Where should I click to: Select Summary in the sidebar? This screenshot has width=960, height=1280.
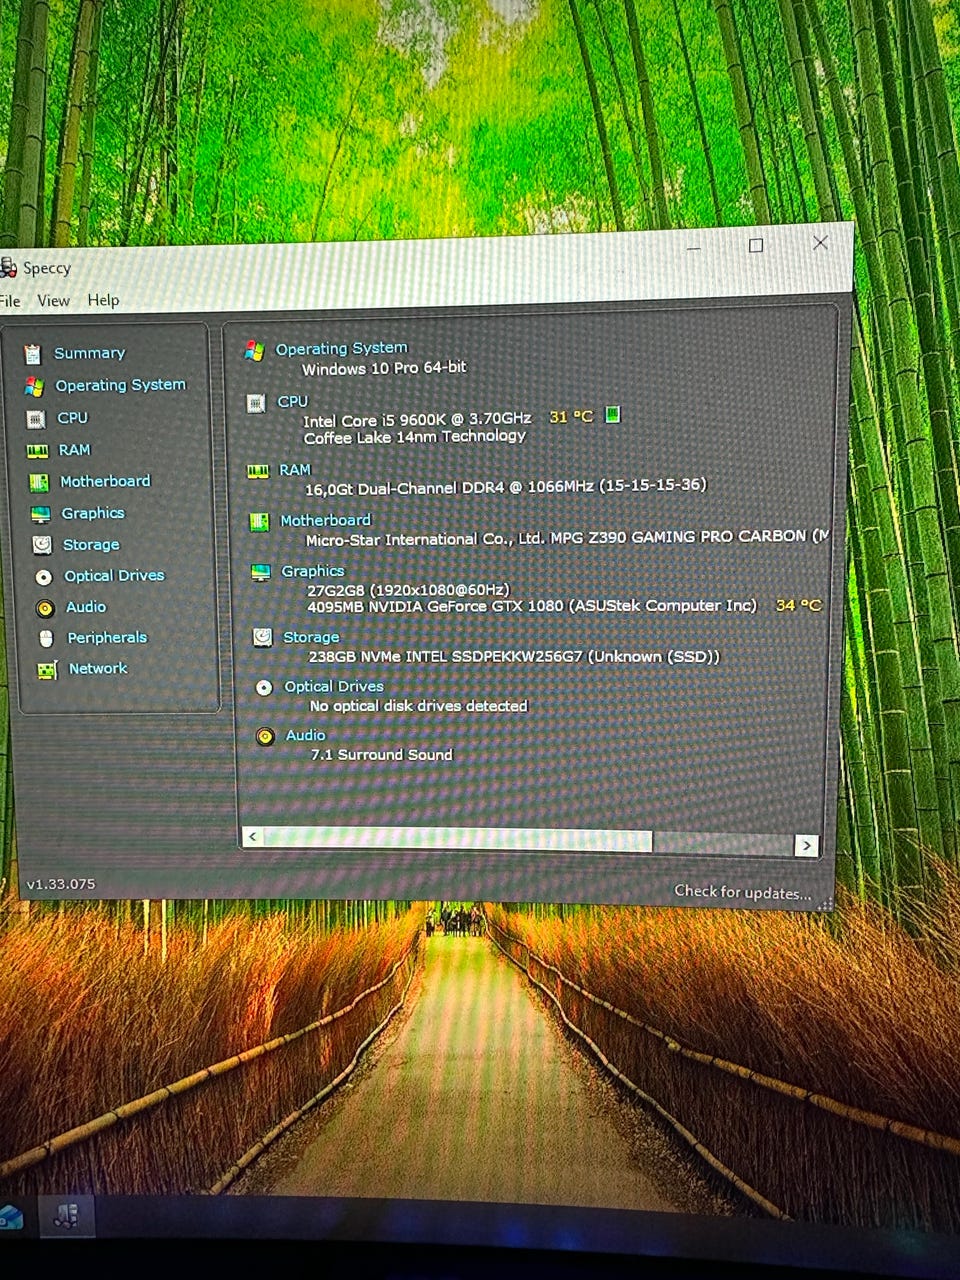click(x=89, y=353)
